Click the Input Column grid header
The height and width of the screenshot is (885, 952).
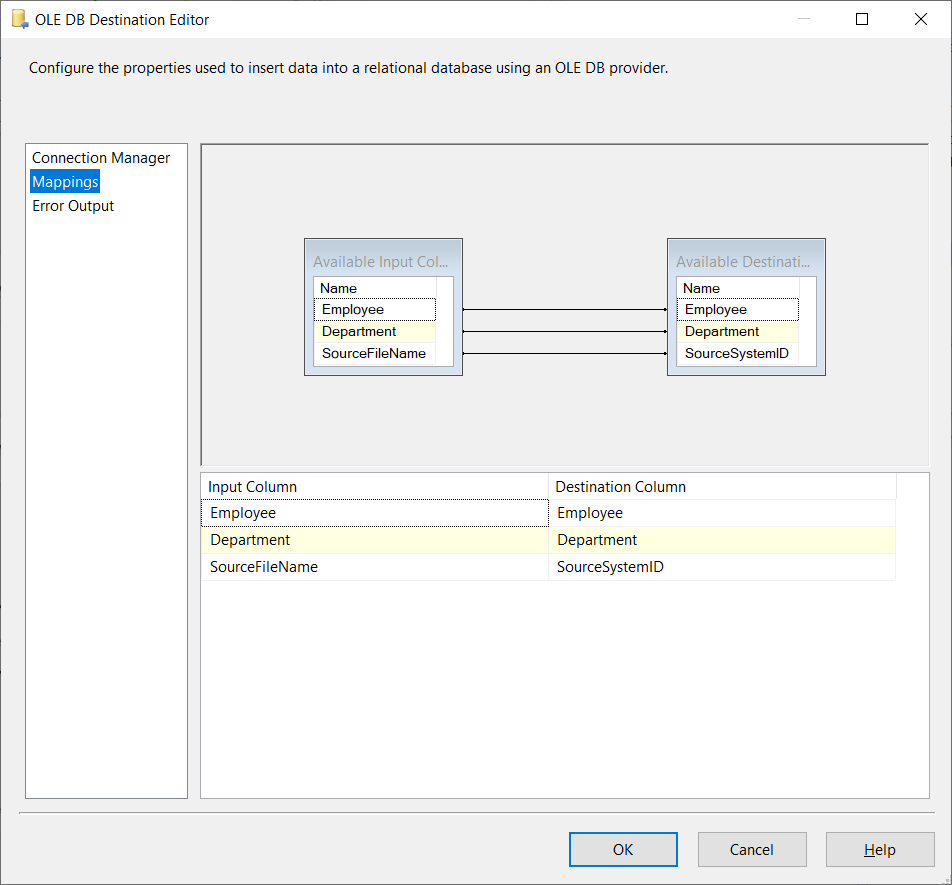tap(374, 487)
